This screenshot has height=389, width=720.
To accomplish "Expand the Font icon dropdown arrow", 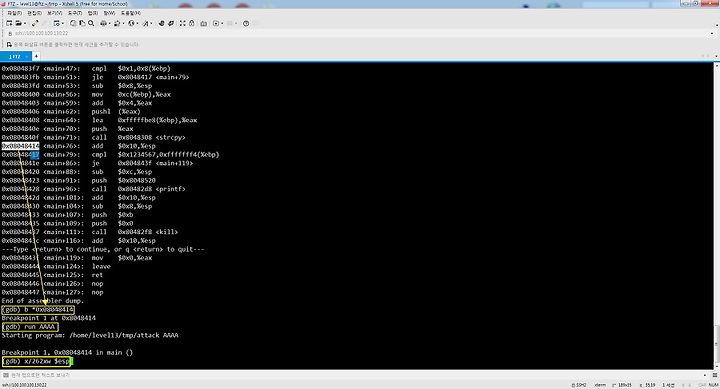I will pos(152,23).
